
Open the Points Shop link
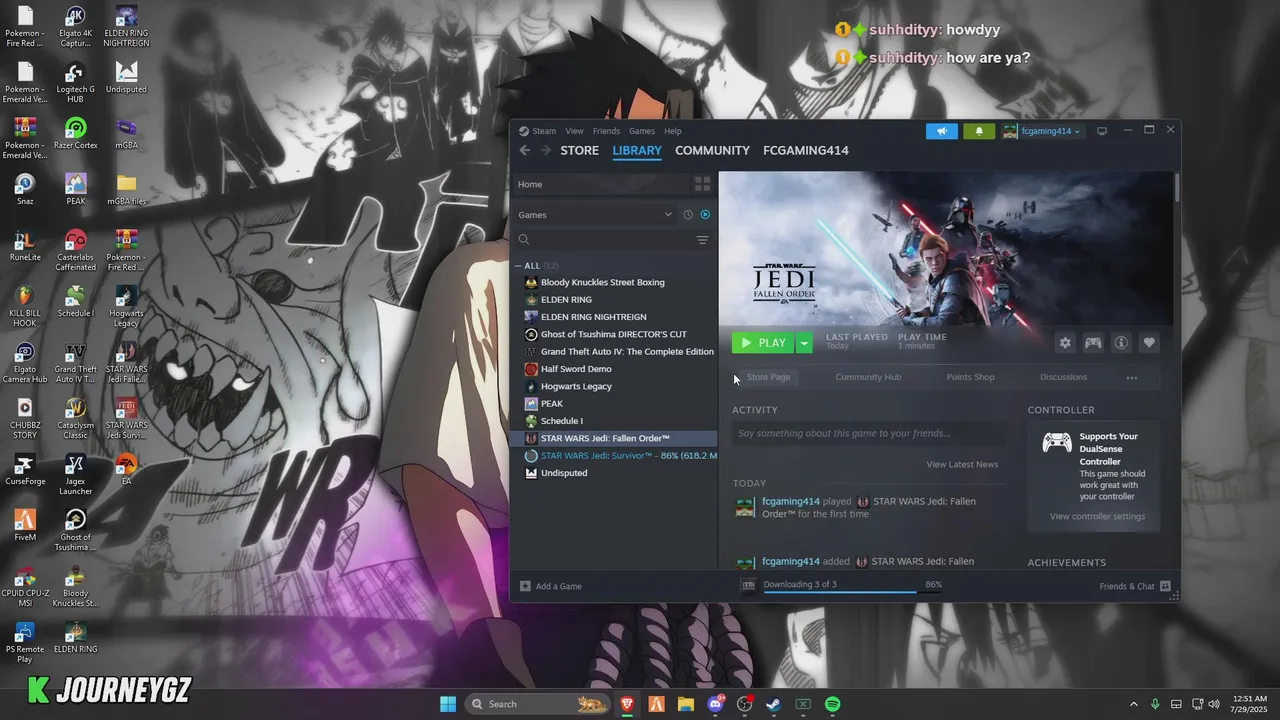tap(970, 377)
